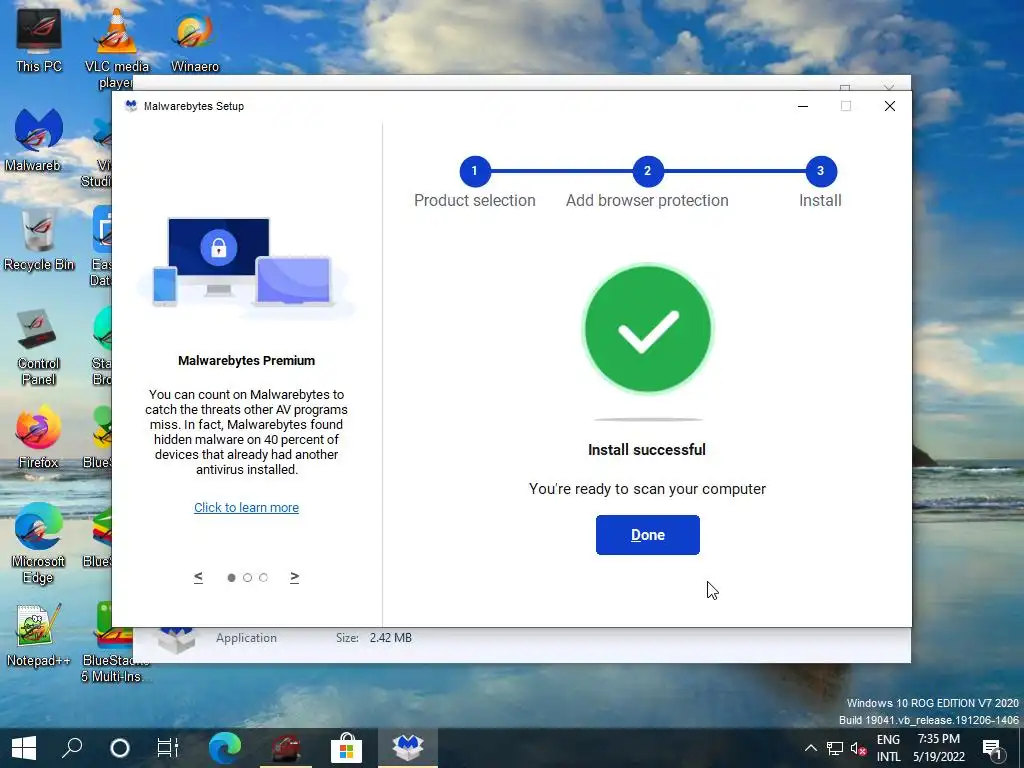
Task: Open the 'Click to learn more' link
Action: [246, 507]
